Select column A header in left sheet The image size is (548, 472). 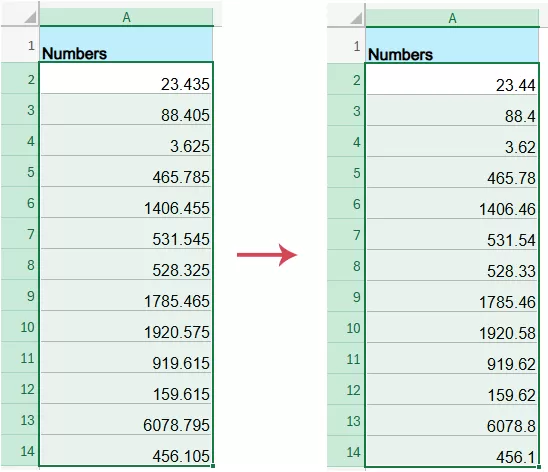click(x=126, y=17)
